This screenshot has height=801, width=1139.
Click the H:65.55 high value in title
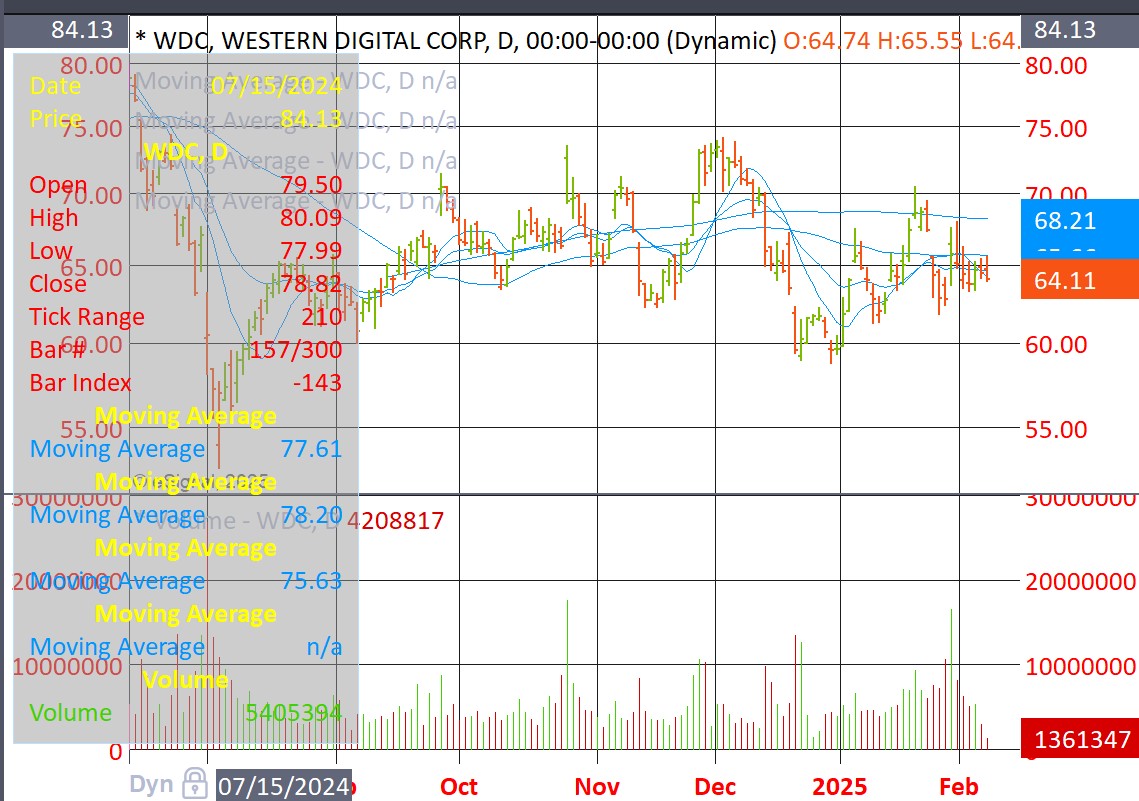919,40
